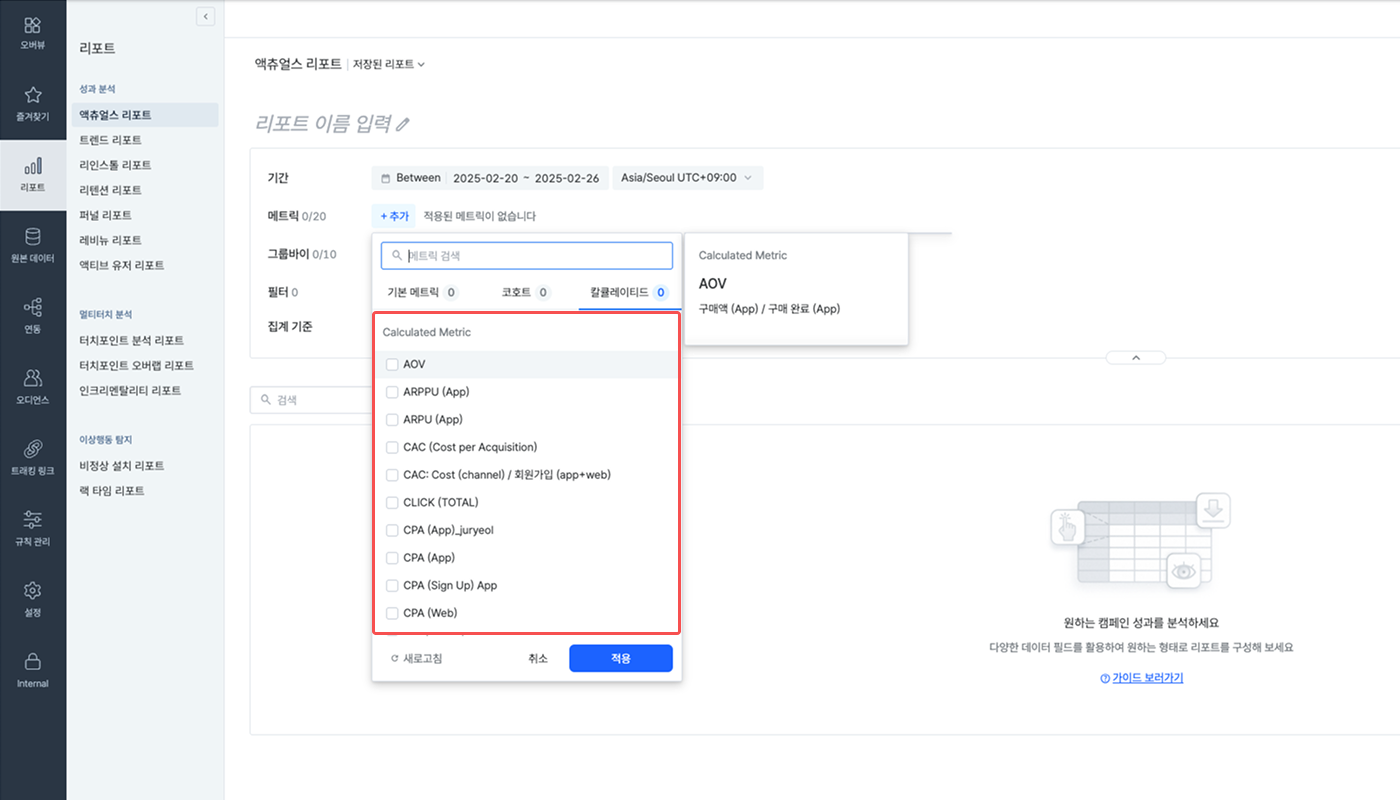Open the 원본 데이터 database icon
Image resolution: width=1400 pixels, height=800 pixels.
[x=33, y=236]
